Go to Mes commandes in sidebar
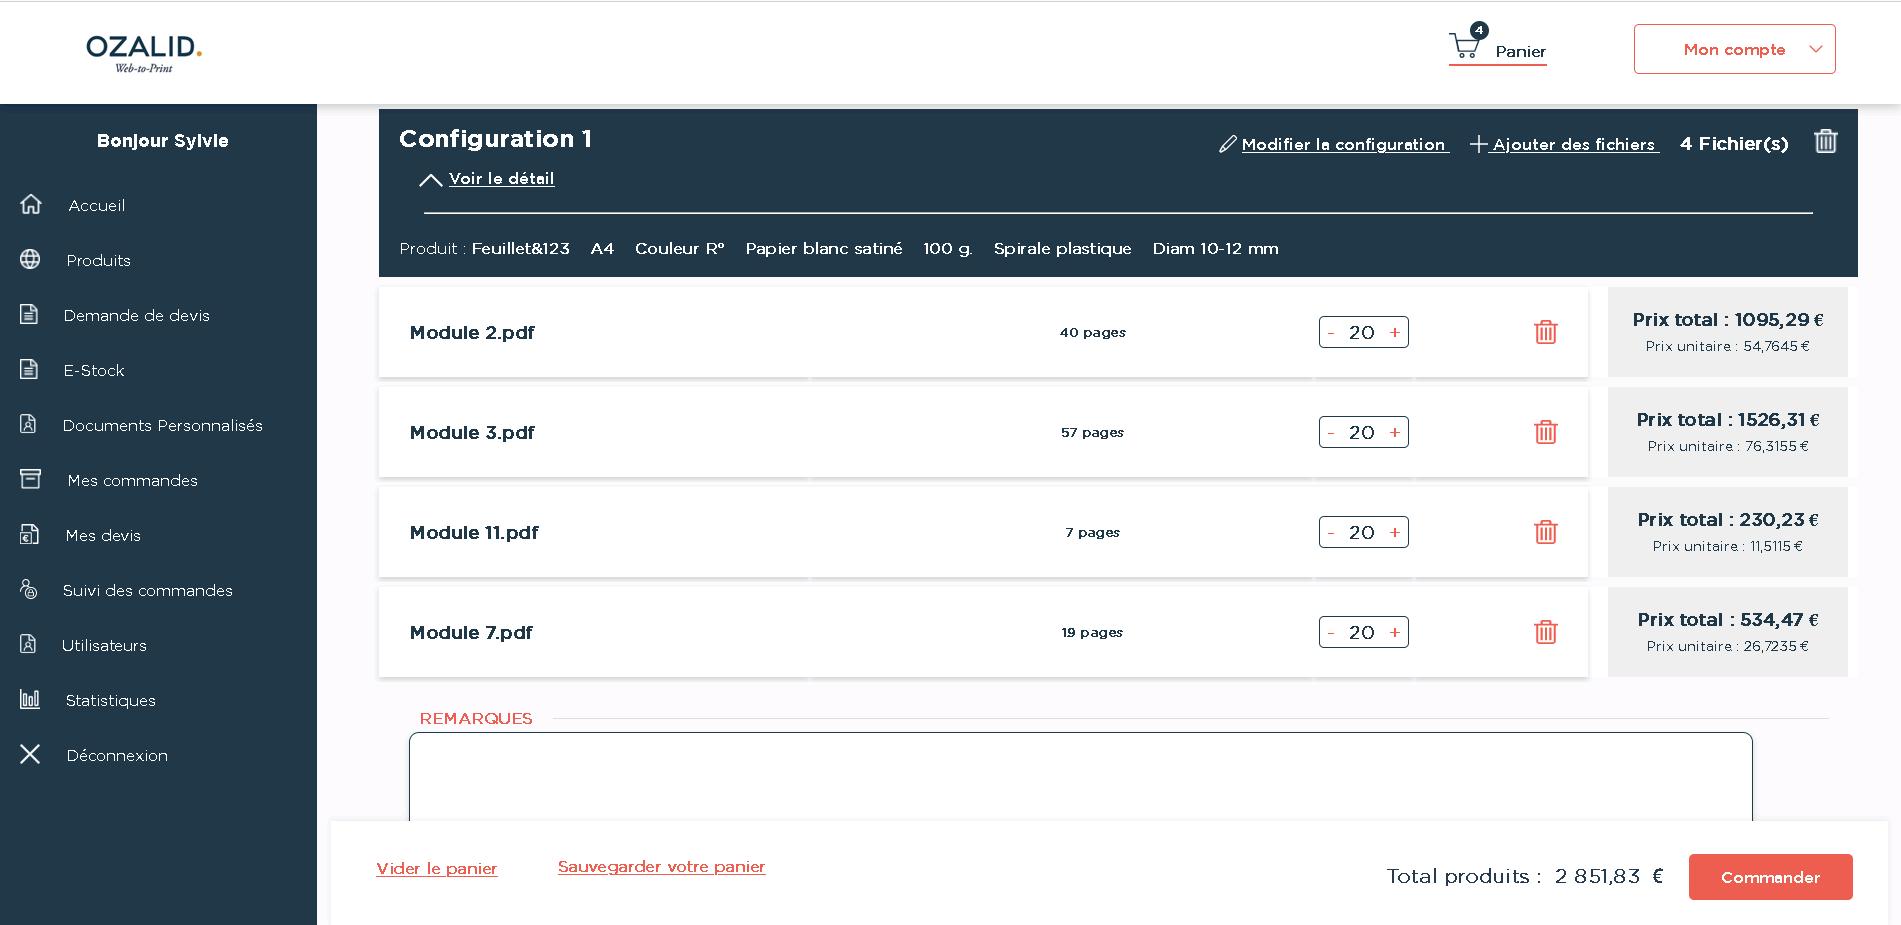Image resolution: width=1901 pixels, height=925 pixels. point(132,481)
